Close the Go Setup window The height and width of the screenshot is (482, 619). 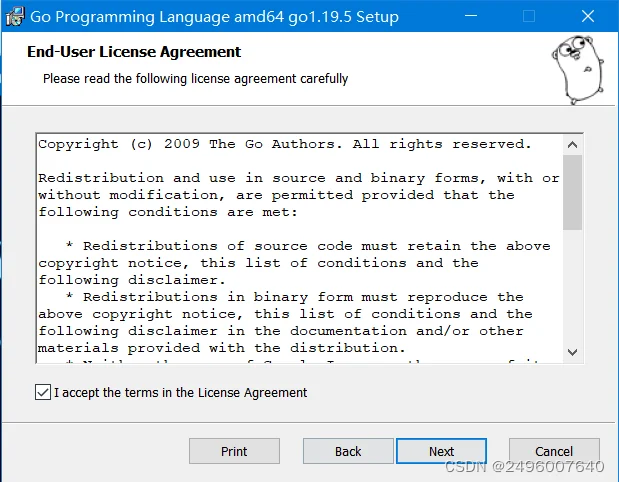[588, 16]
